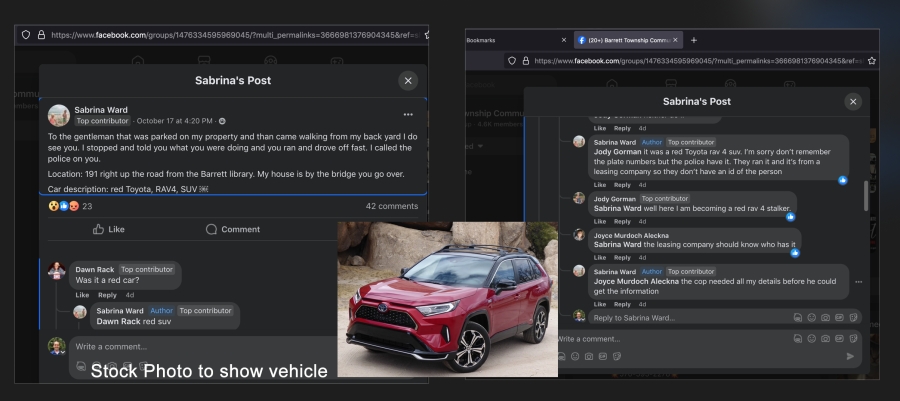Click the Author badge on the 'red Toyota rav 4' comment
This screenshot has width=900, height=401.
click(652, 142)
